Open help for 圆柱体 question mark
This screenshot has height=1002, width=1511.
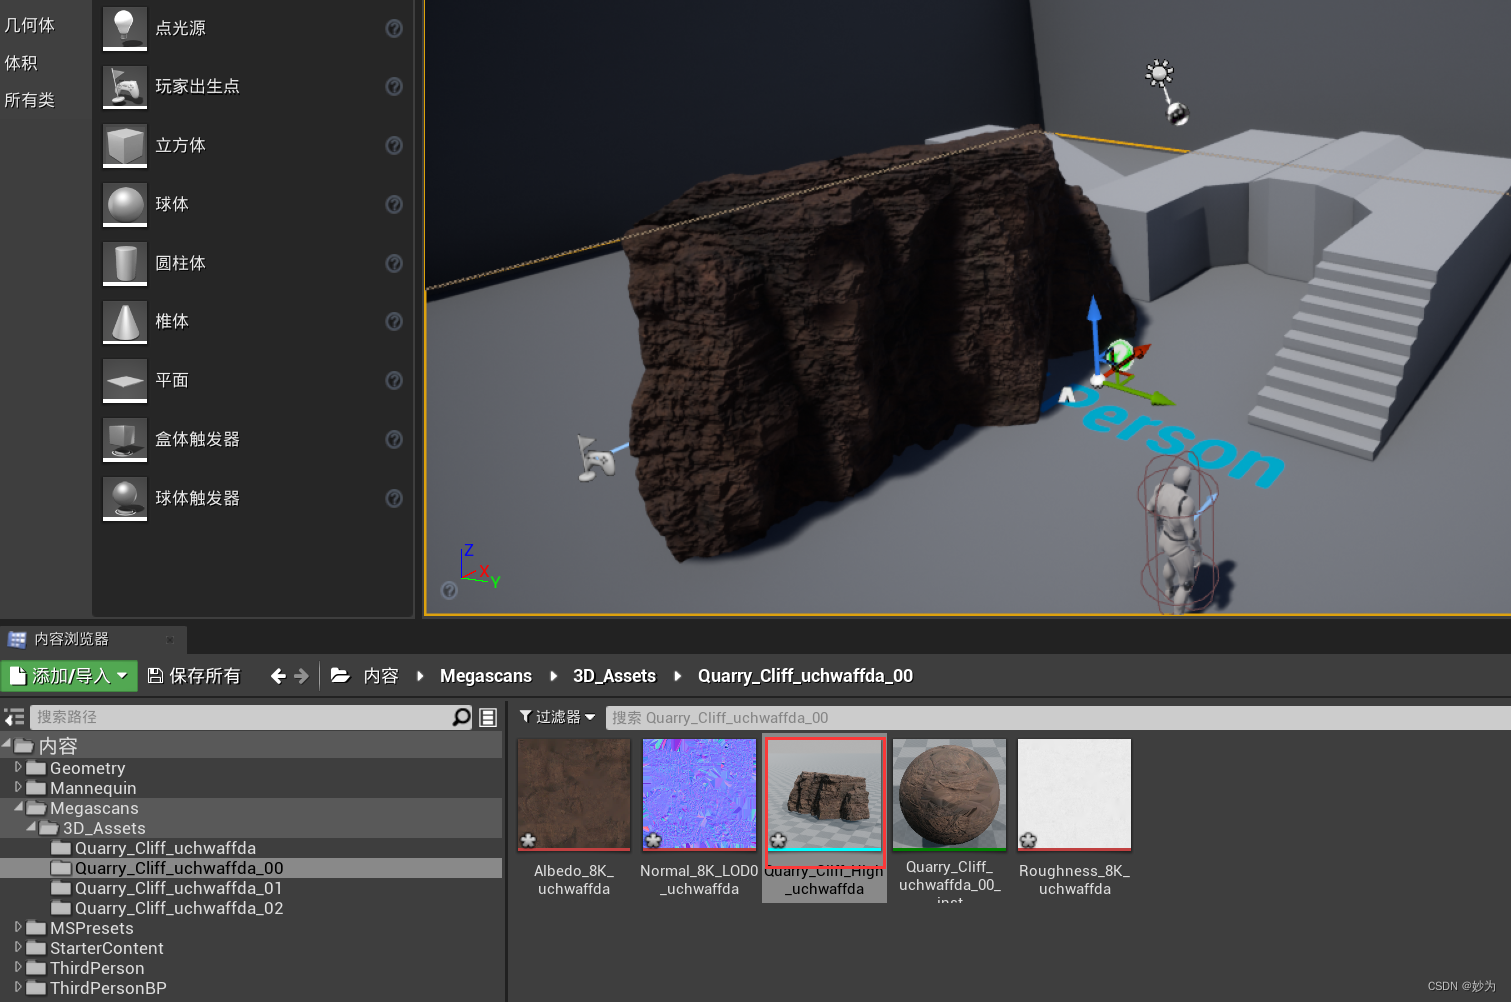tap(394, 263)
